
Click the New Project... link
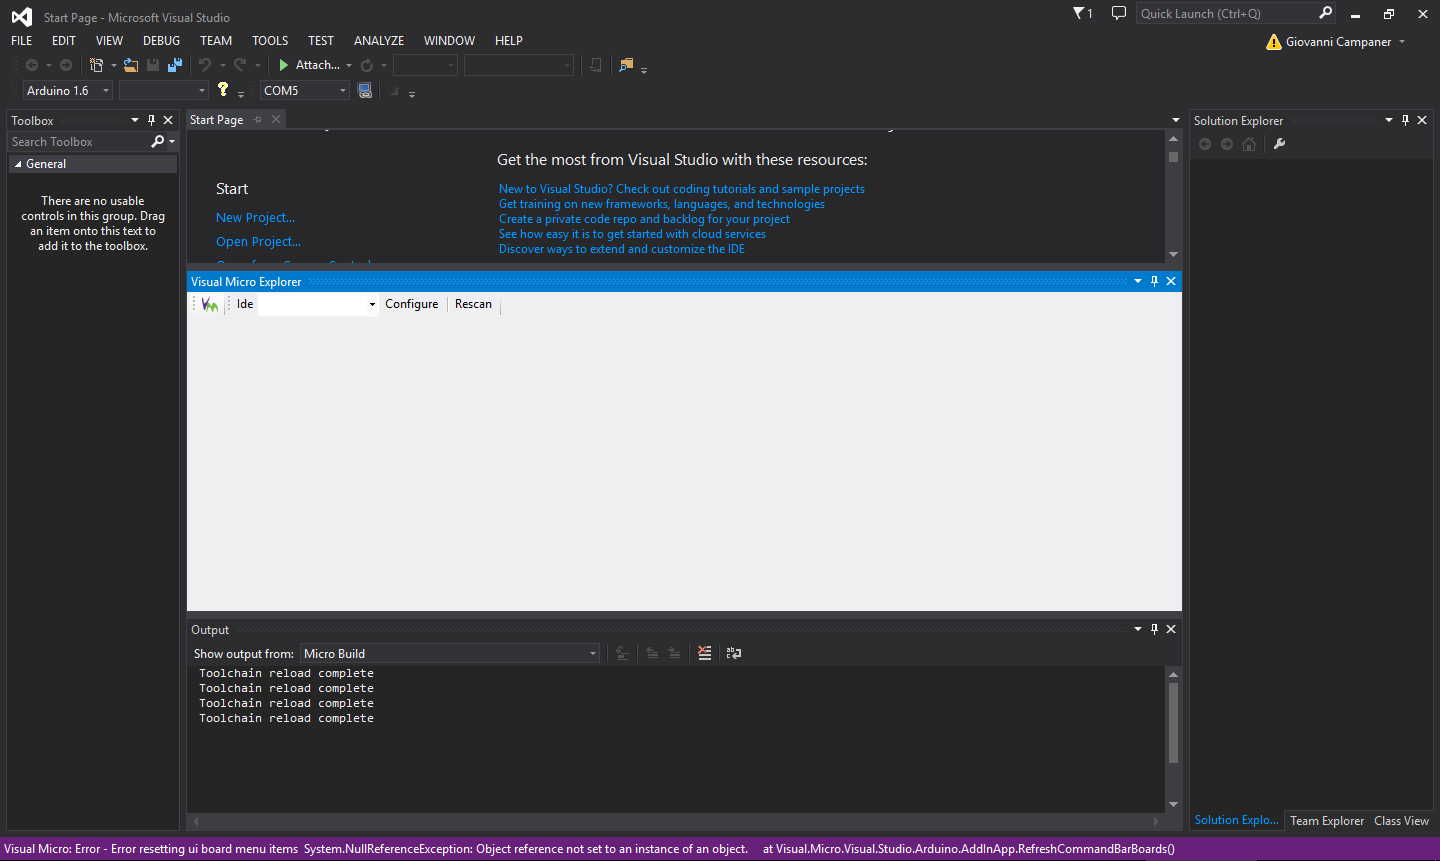[x=255, y=218]
